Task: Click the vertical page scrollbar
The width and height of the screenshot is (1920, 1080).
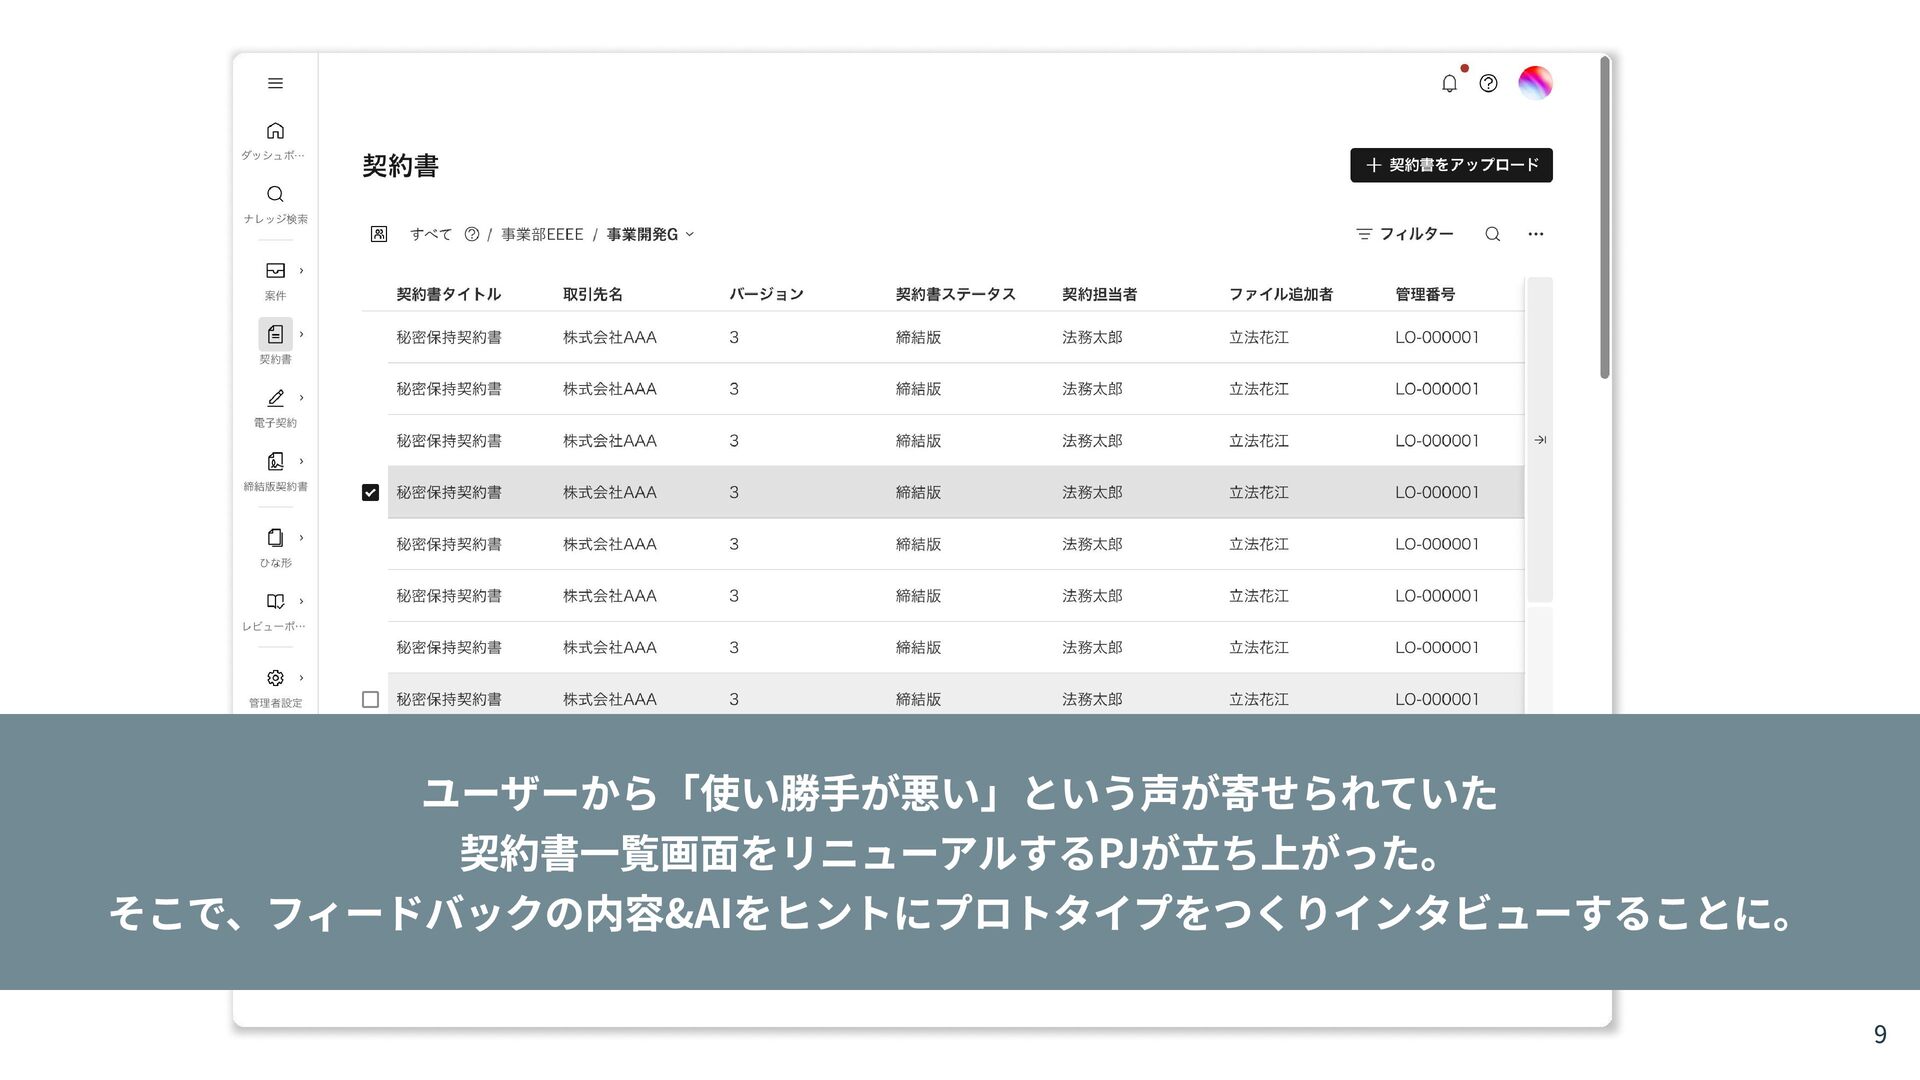Action: pos(1604,218)
